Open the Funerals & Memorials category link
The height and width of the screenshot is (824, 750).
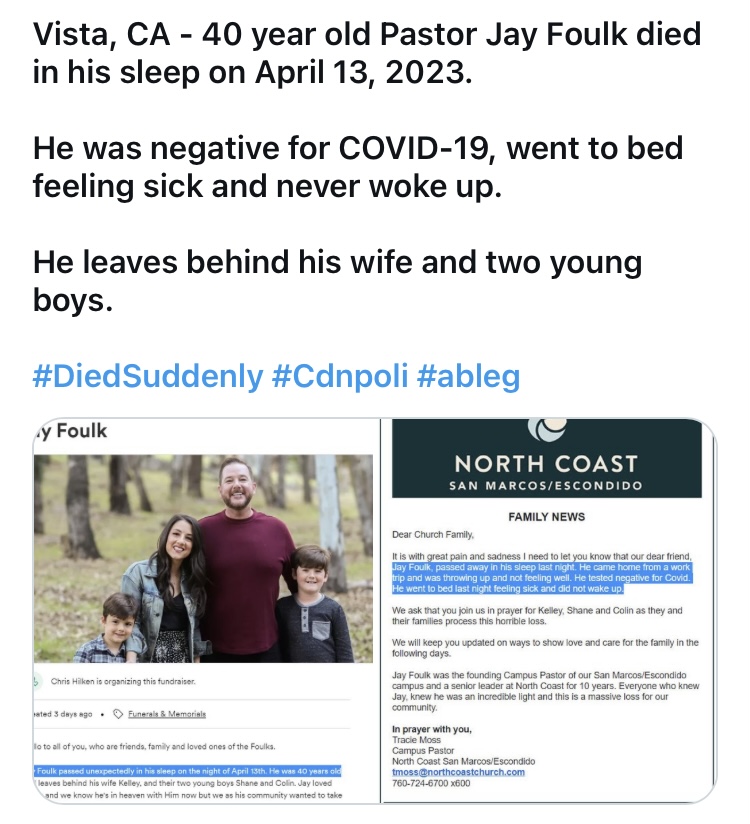167,714
